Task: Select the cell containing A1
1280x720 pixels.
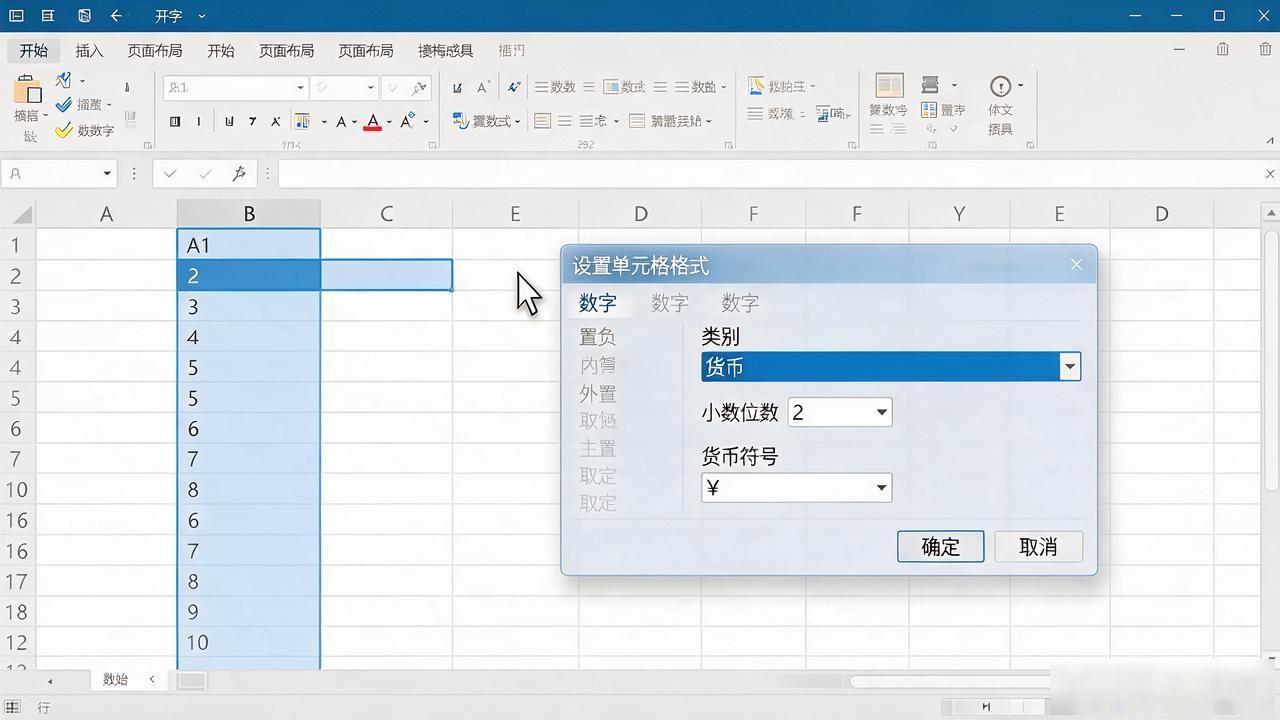Action: point(249,245)
